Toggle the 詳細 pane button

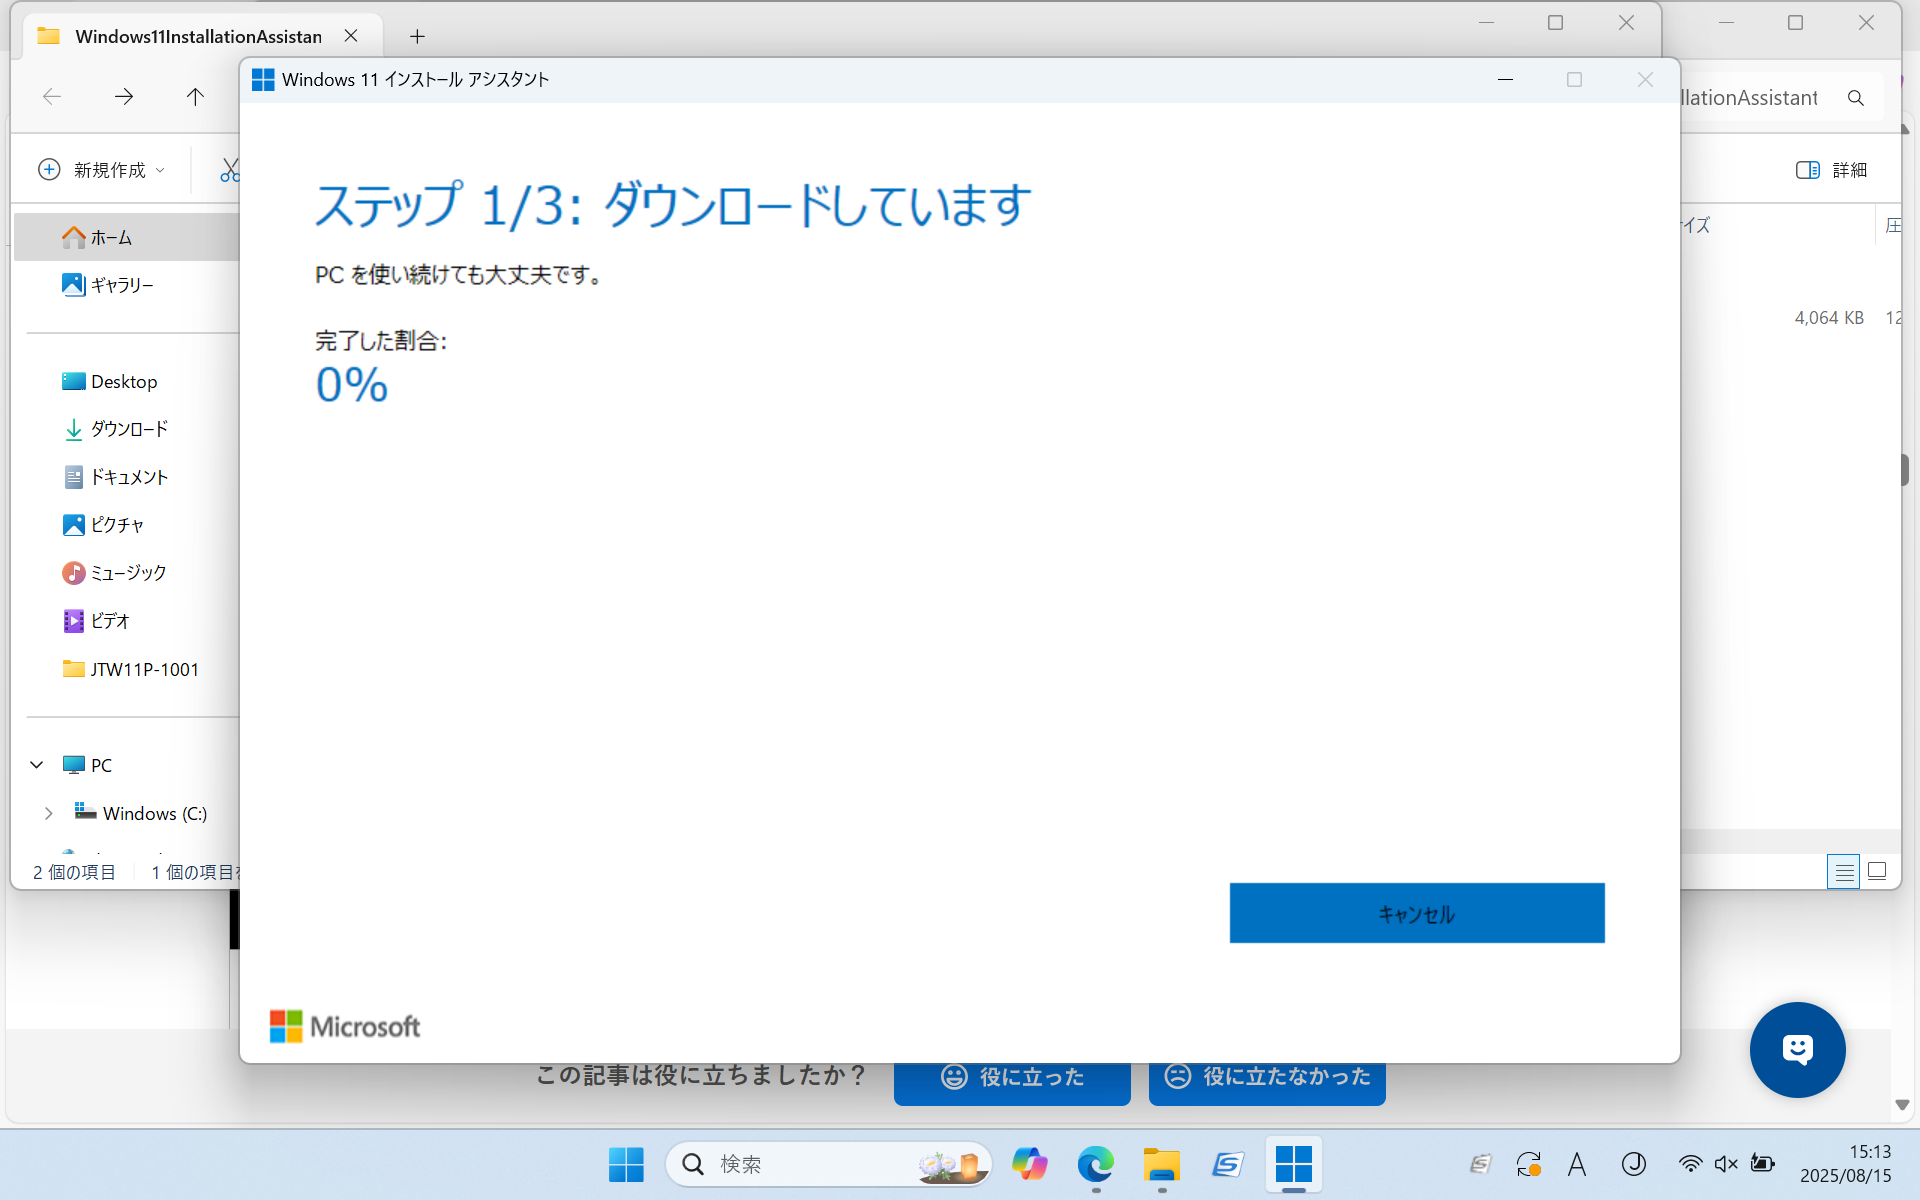point(1831,170)
